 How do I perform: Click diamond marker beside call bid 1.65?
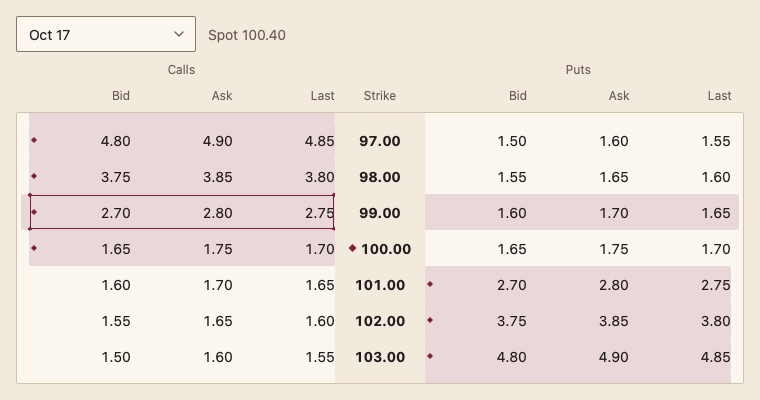34,248
